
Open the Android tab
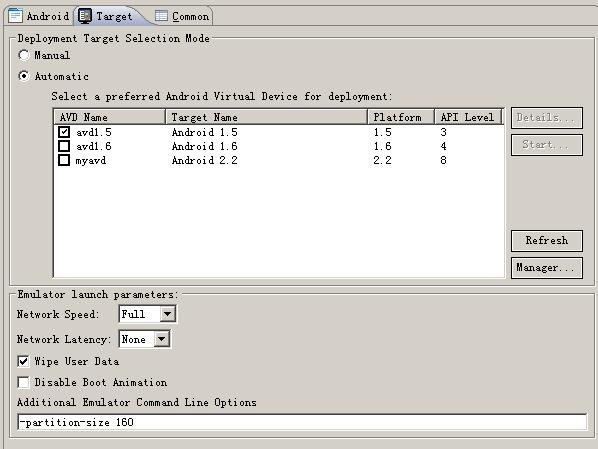click(39, 16)
